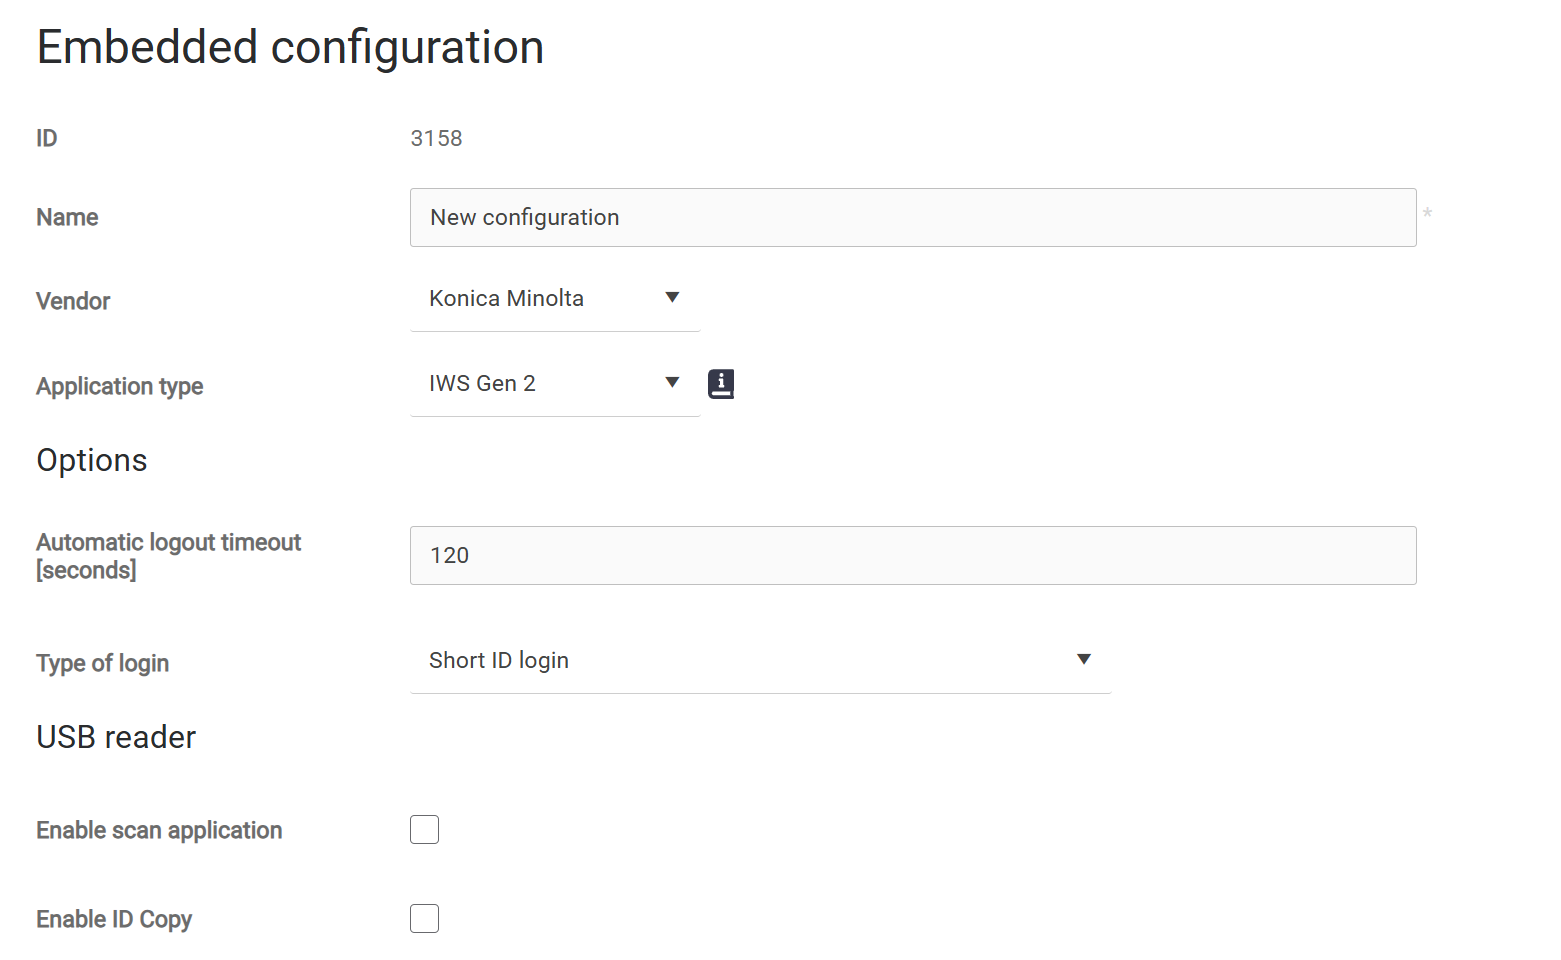This screenshot has width=1561, height=960.
Task: Click the Type of login label
Action: pos(102,664)
